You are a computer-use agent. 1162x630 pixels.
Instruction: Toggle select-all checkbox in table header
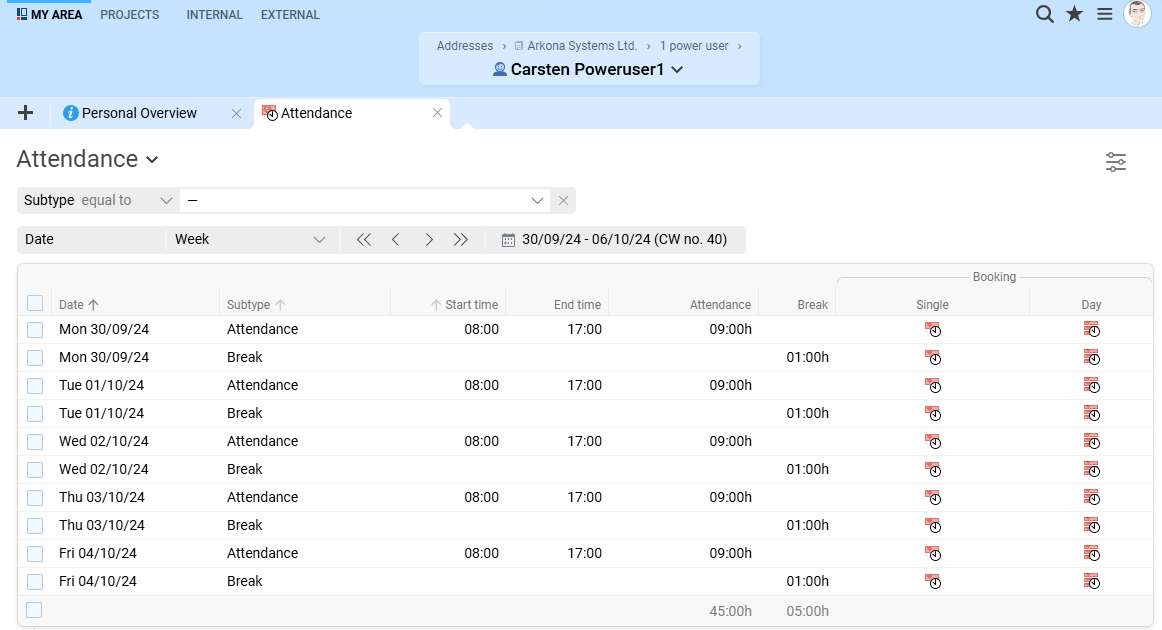point(35,303)
